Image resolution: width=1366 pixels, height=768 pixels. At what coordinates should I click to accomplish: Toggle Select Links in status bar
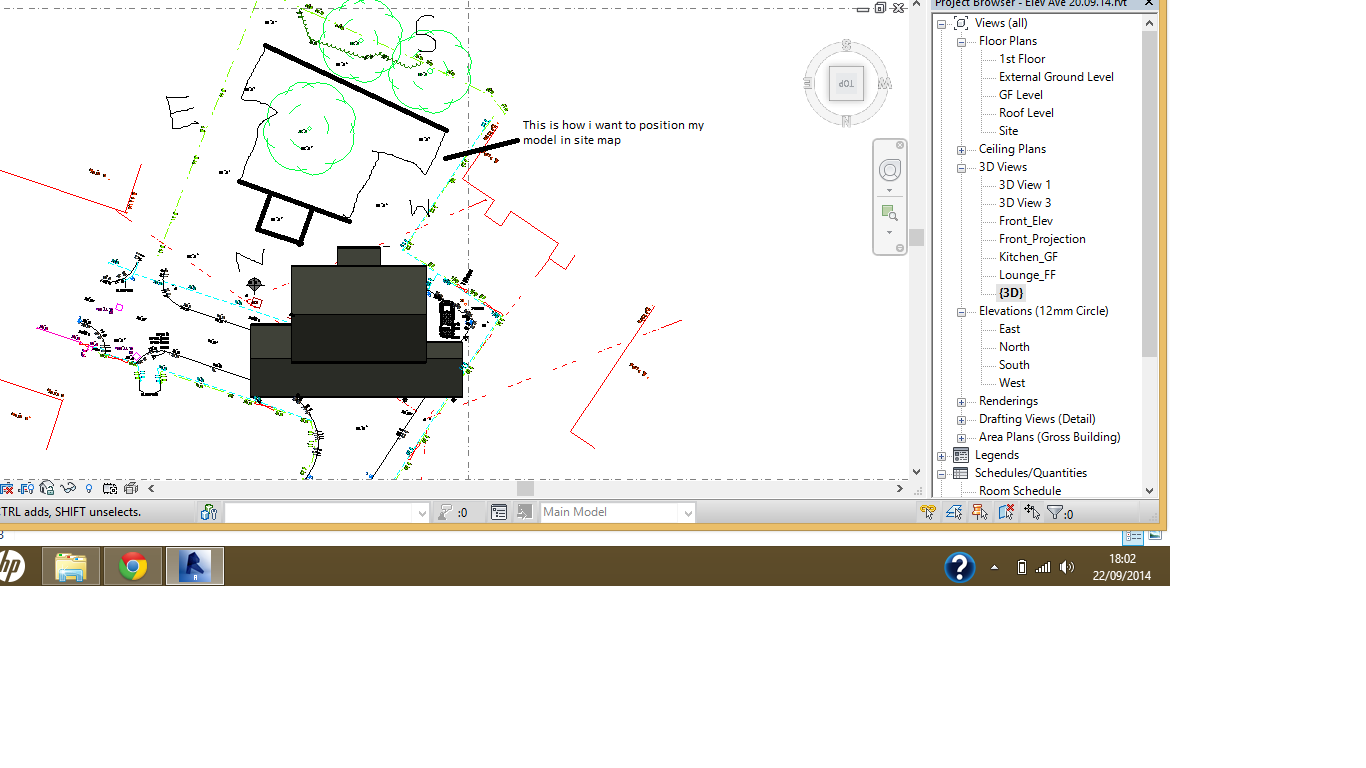click(x=928, y=512)
